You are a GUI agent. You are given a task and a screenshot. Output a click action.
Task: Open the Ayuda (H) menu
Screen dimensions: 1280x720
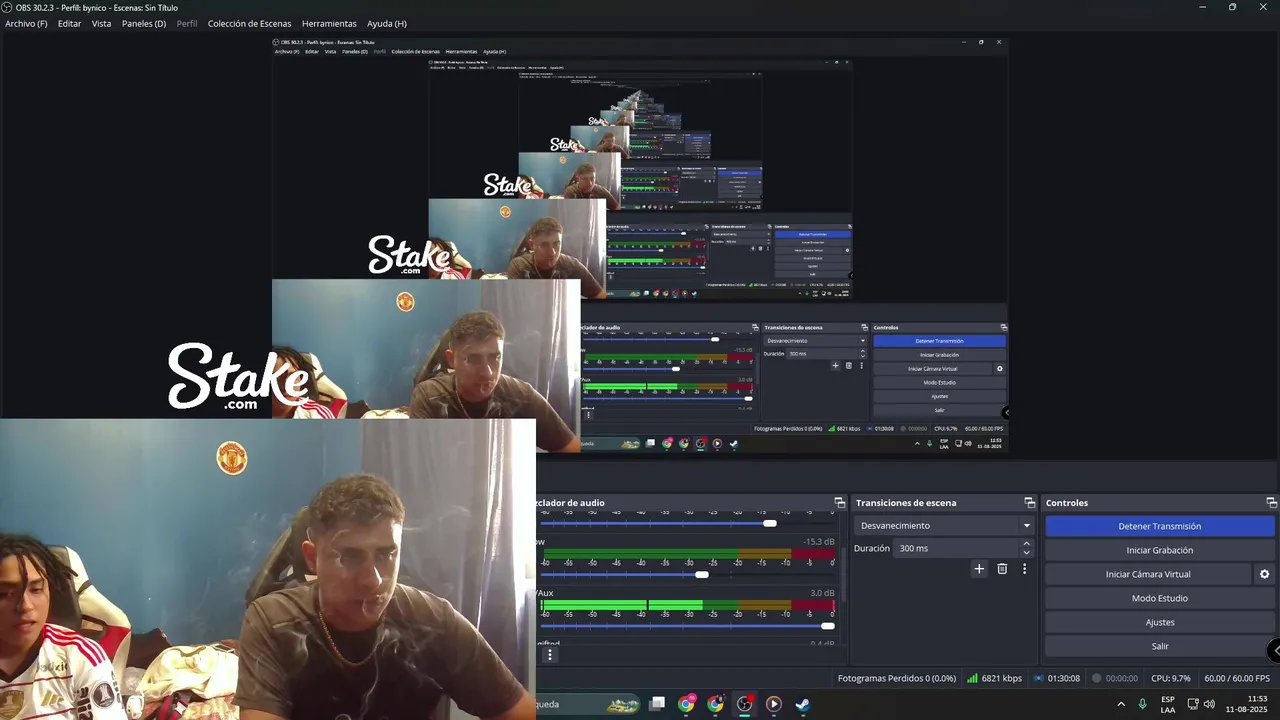[x=386, y=23]
